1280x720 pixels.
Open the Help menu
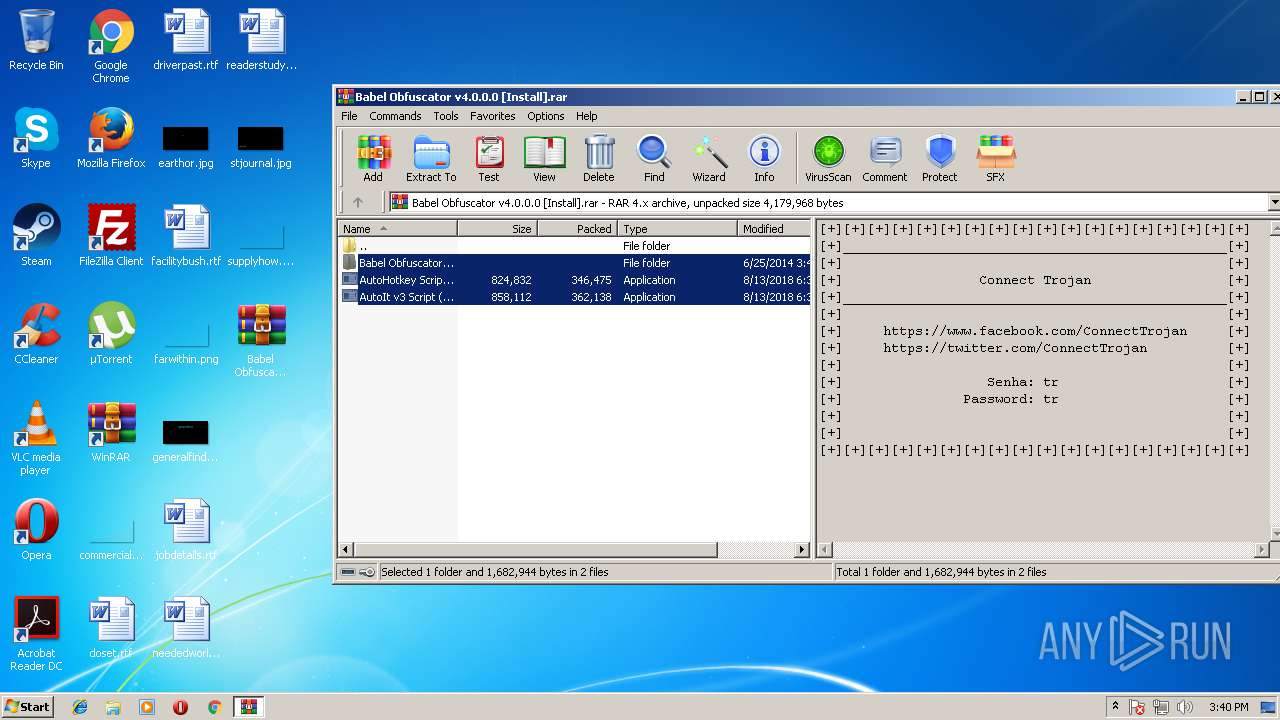(587, 116)
